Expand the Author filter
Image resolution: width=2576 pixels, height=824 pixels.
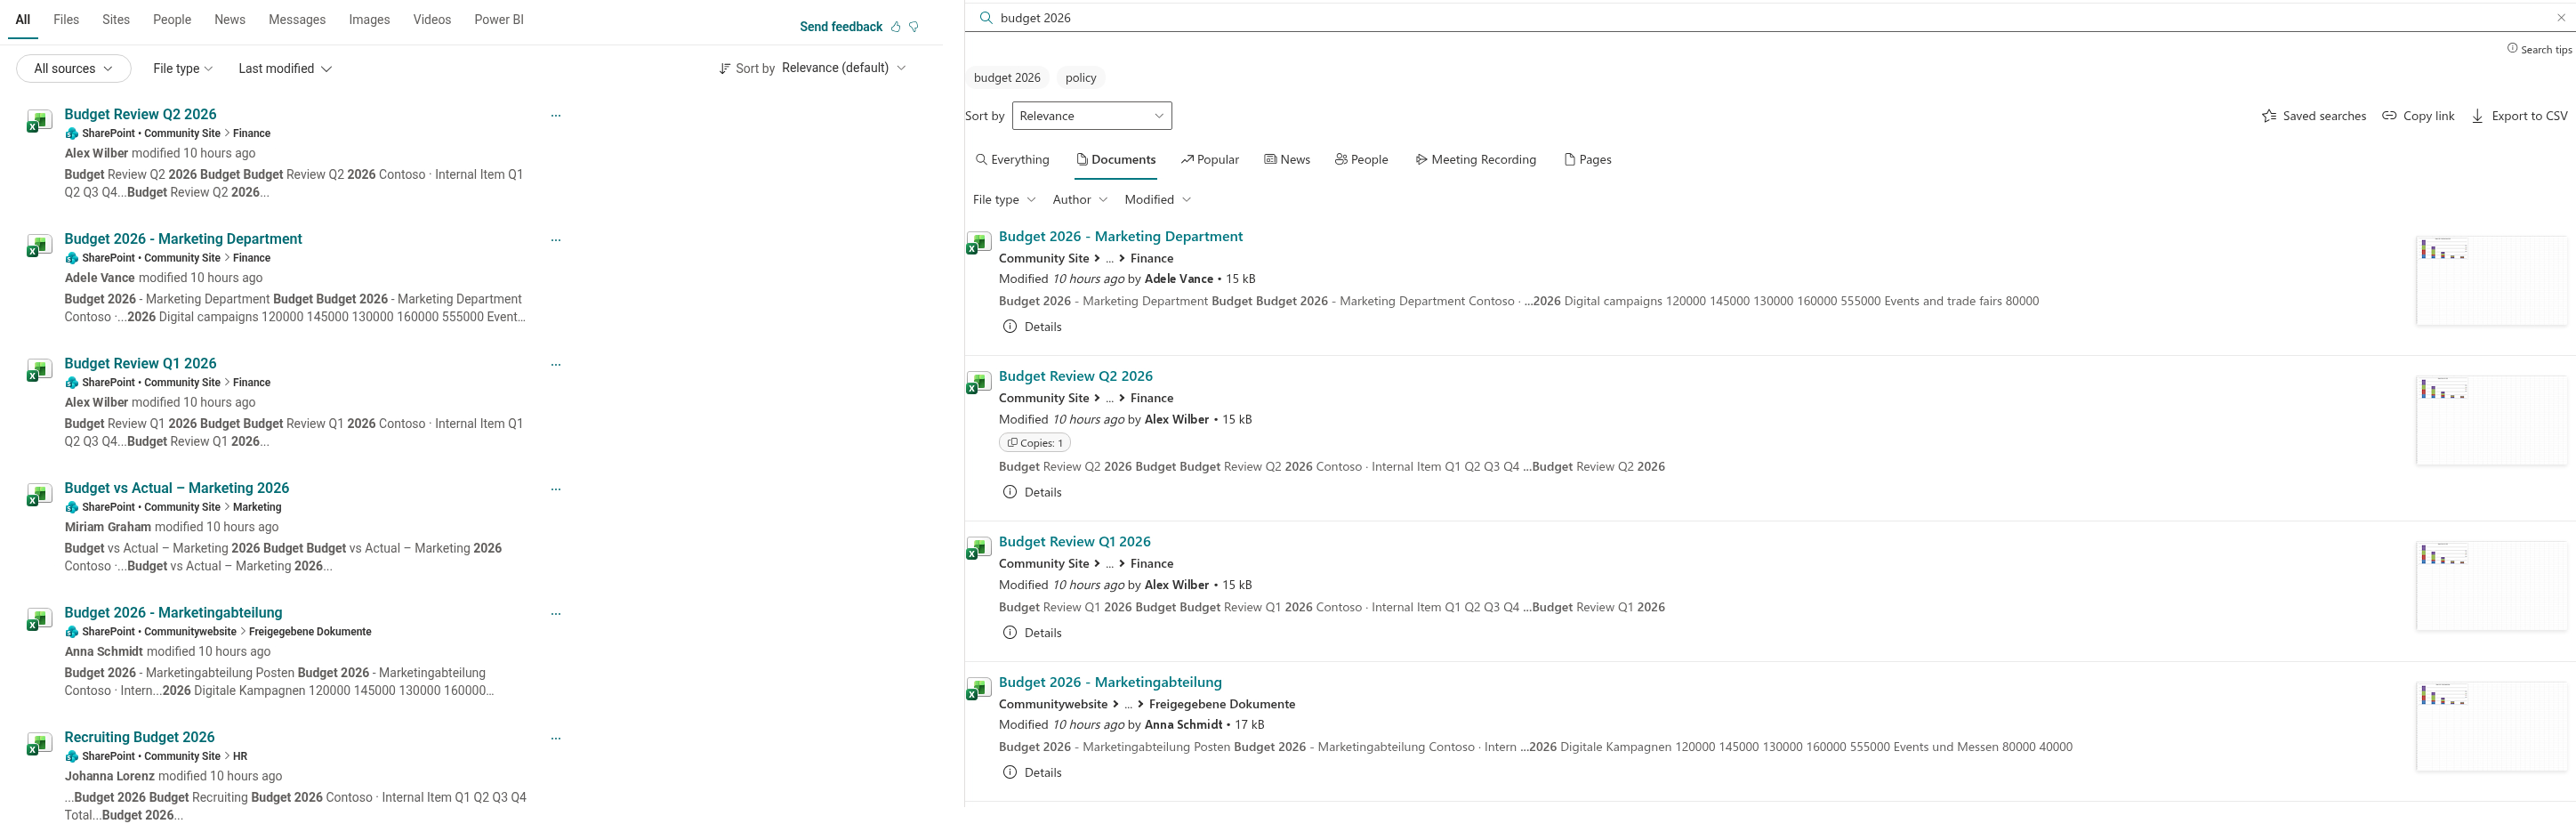1080,200
